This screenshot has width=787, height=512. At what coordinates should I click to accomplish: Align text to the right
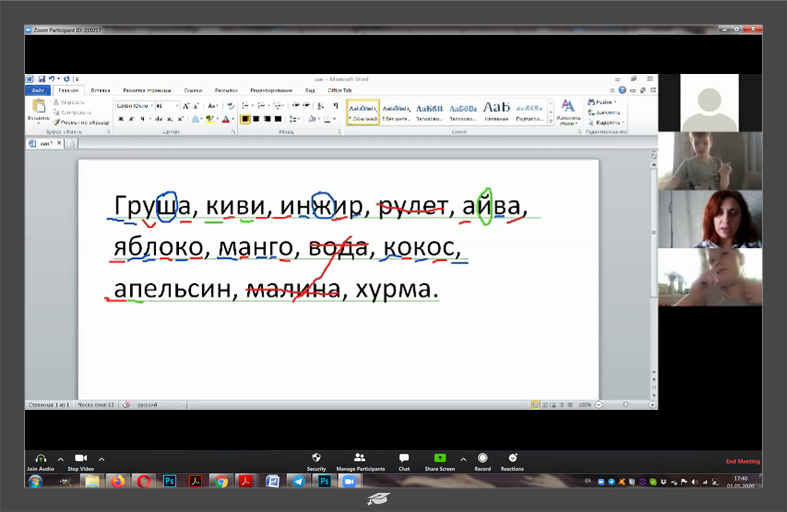[x=267, y=119]
